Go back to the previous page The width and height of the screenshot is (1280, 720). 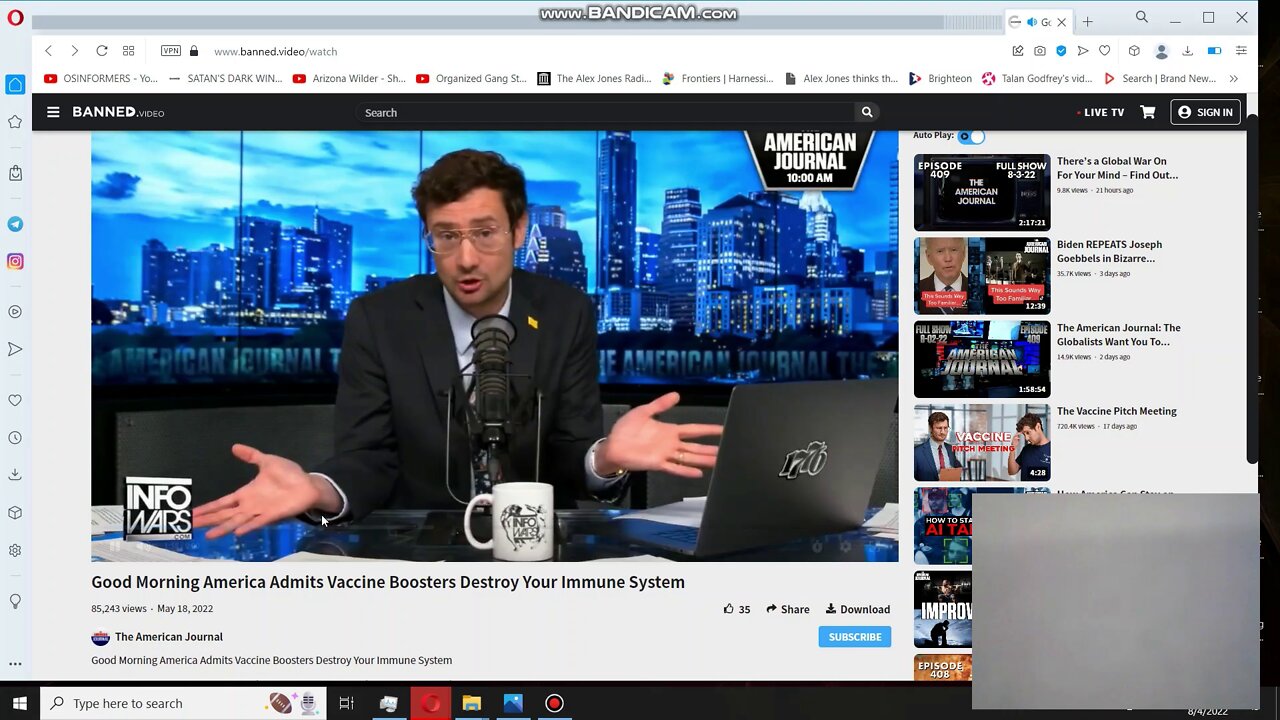(48, 51)
